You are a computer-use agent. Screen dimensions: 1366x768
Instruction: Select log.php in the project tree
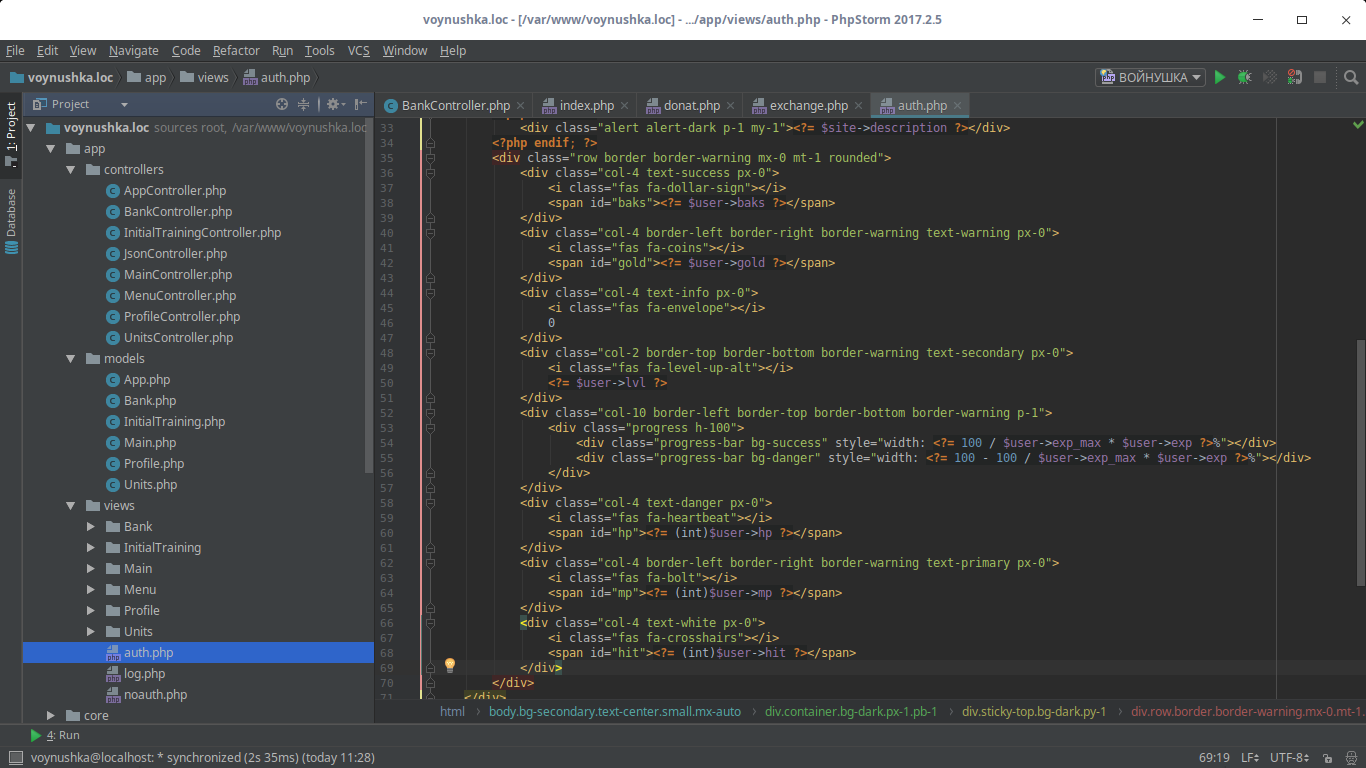pyautogui.click(x=144, y=674)
